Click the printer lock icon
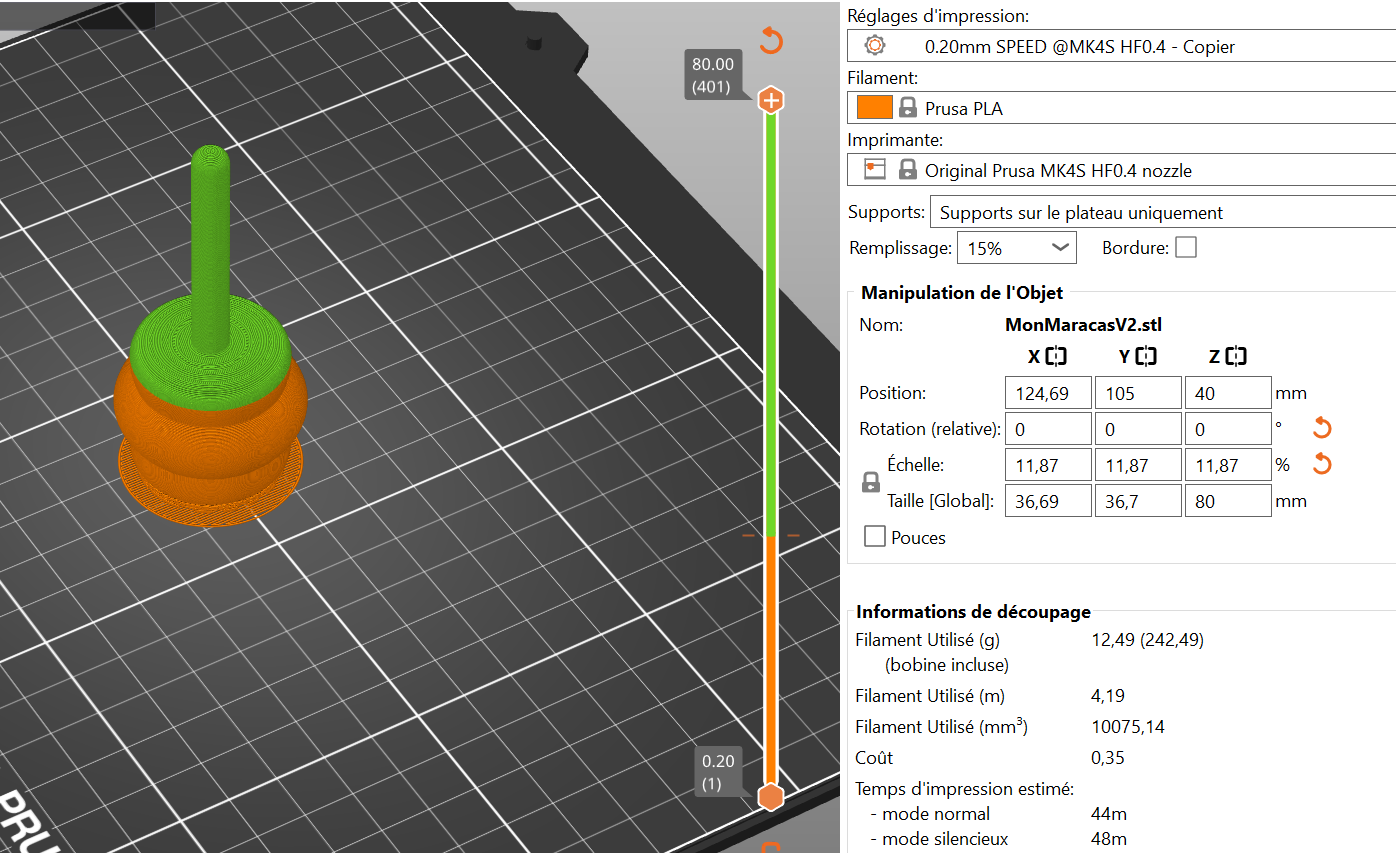Screen dimensions: 1396x853 tap(908, 170)
